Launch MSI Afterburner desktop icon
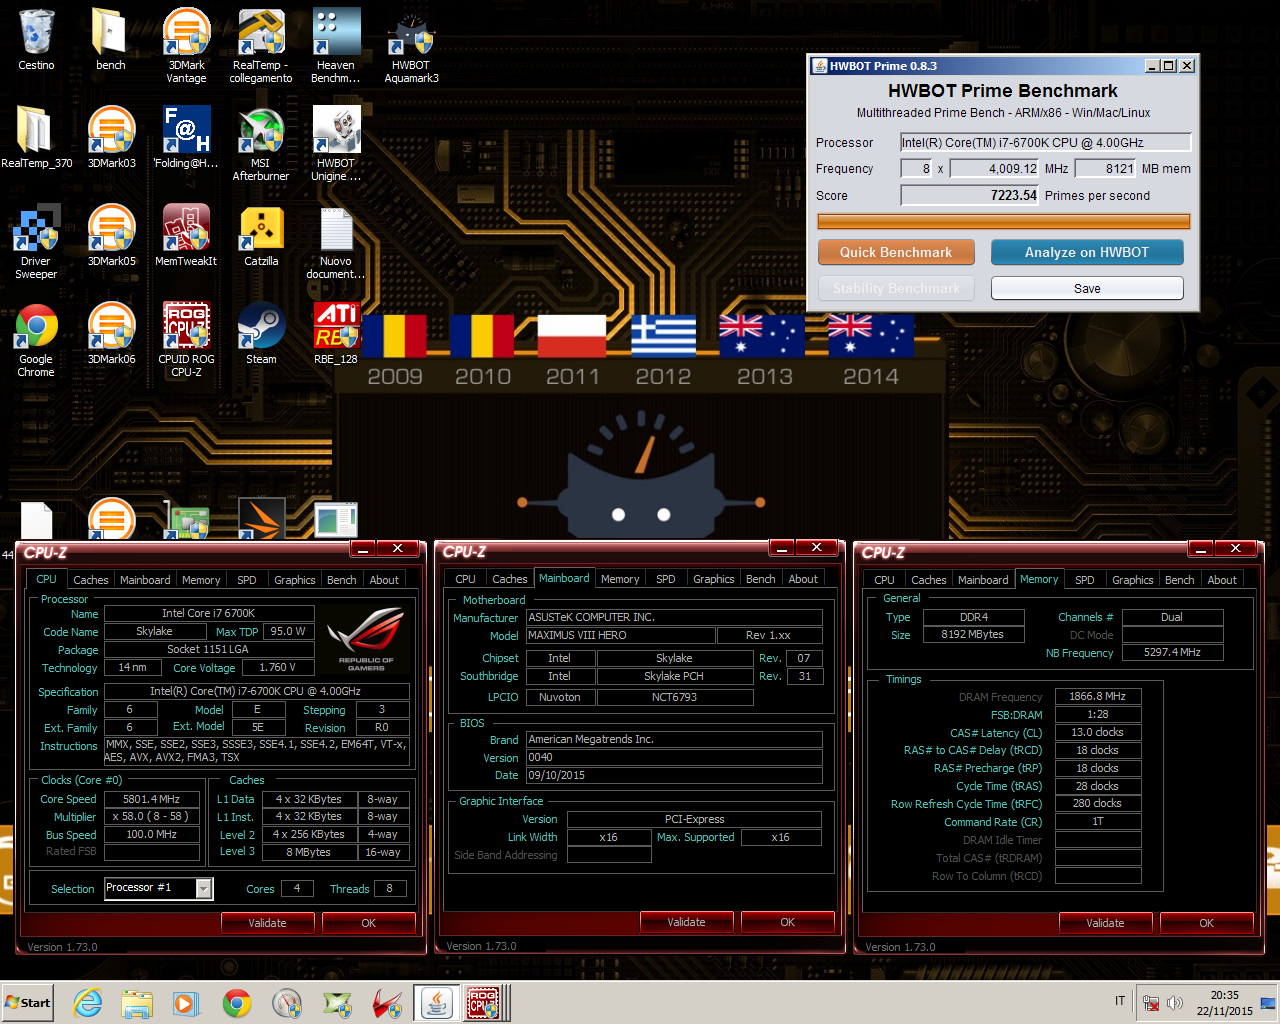 261,144
